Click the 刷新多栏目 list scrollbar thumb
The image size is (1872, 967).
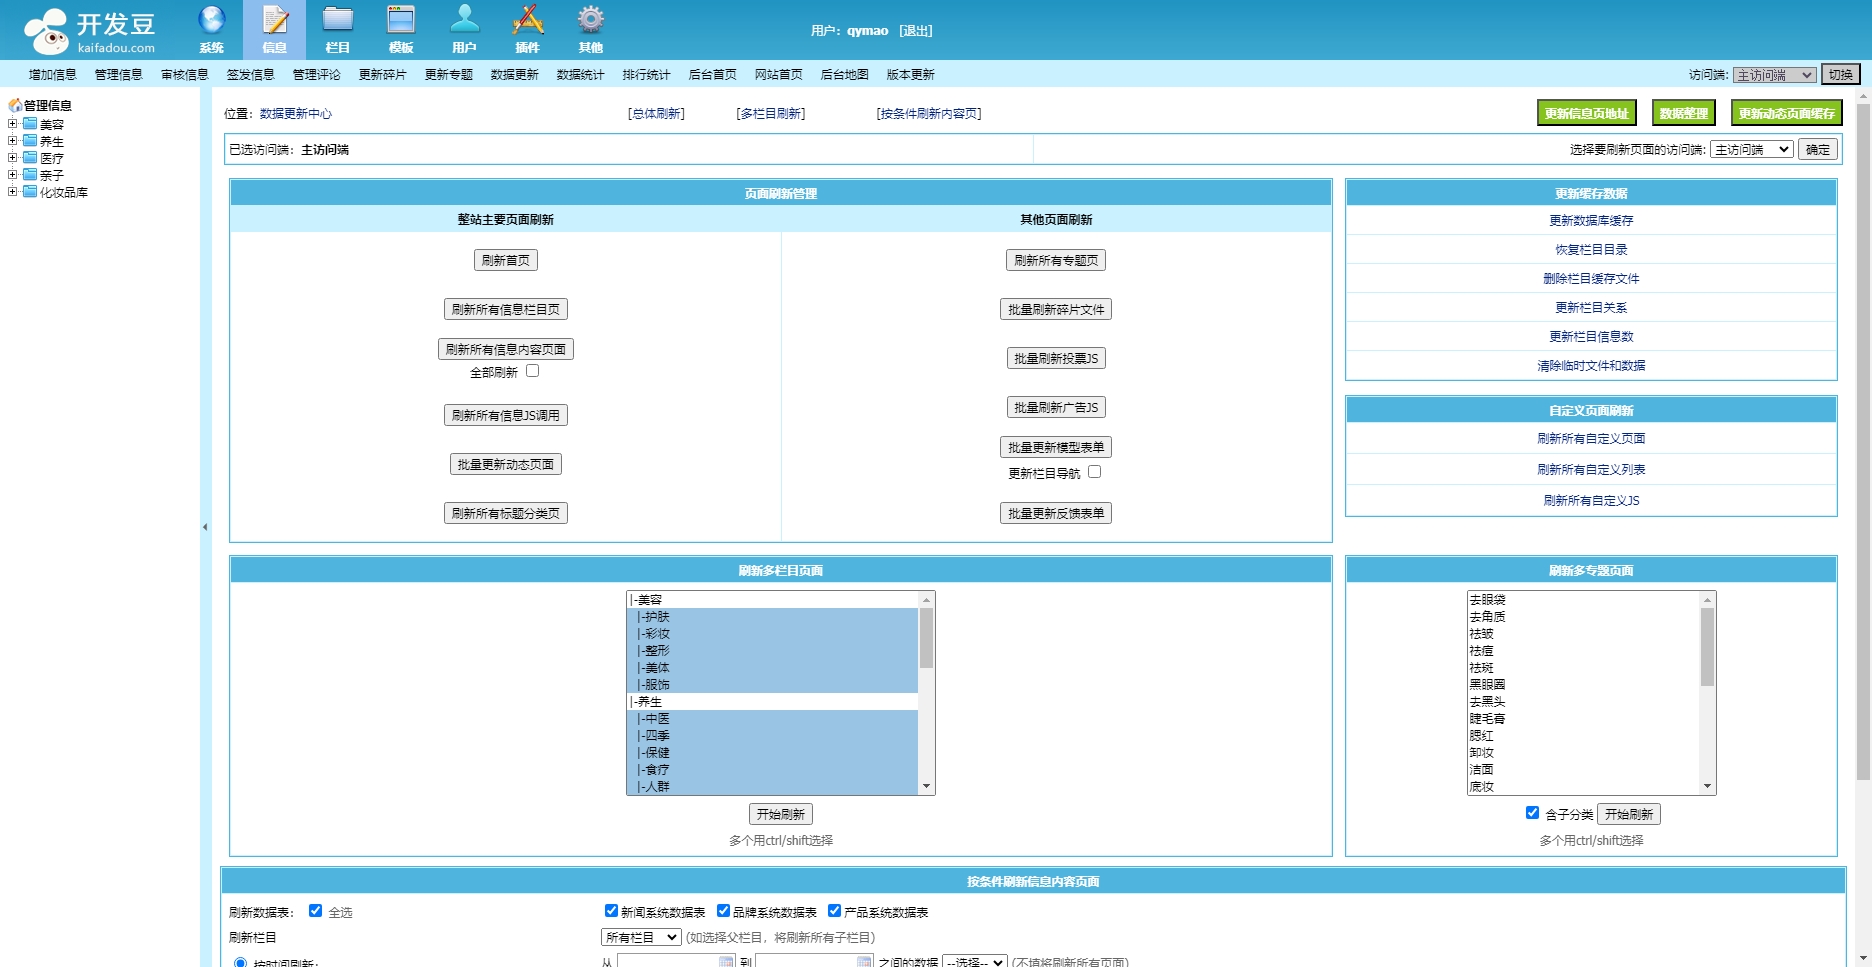(926, 638)
